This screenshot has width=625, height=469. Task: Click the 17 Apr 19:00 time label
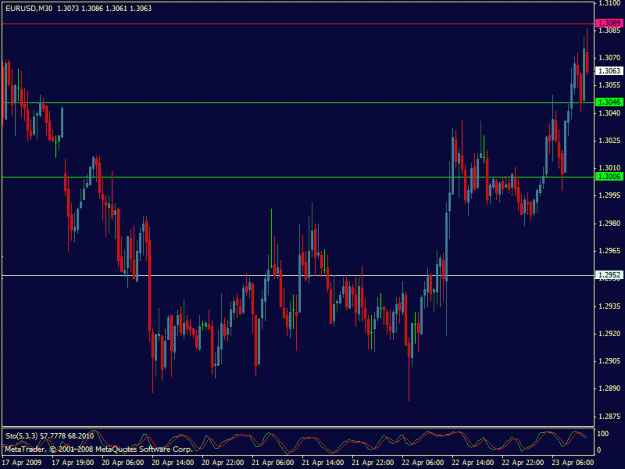pyautogui.click(x=73, y=463)
